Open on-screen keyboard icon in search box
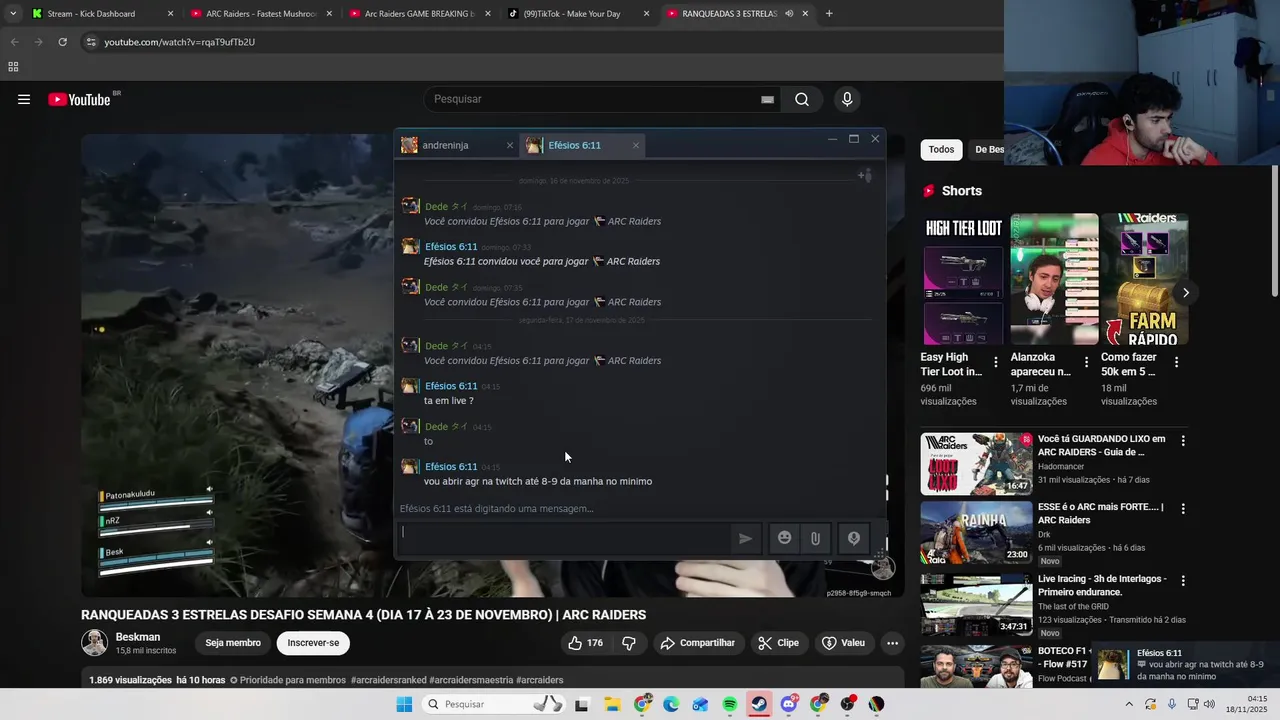 (767, 99)
